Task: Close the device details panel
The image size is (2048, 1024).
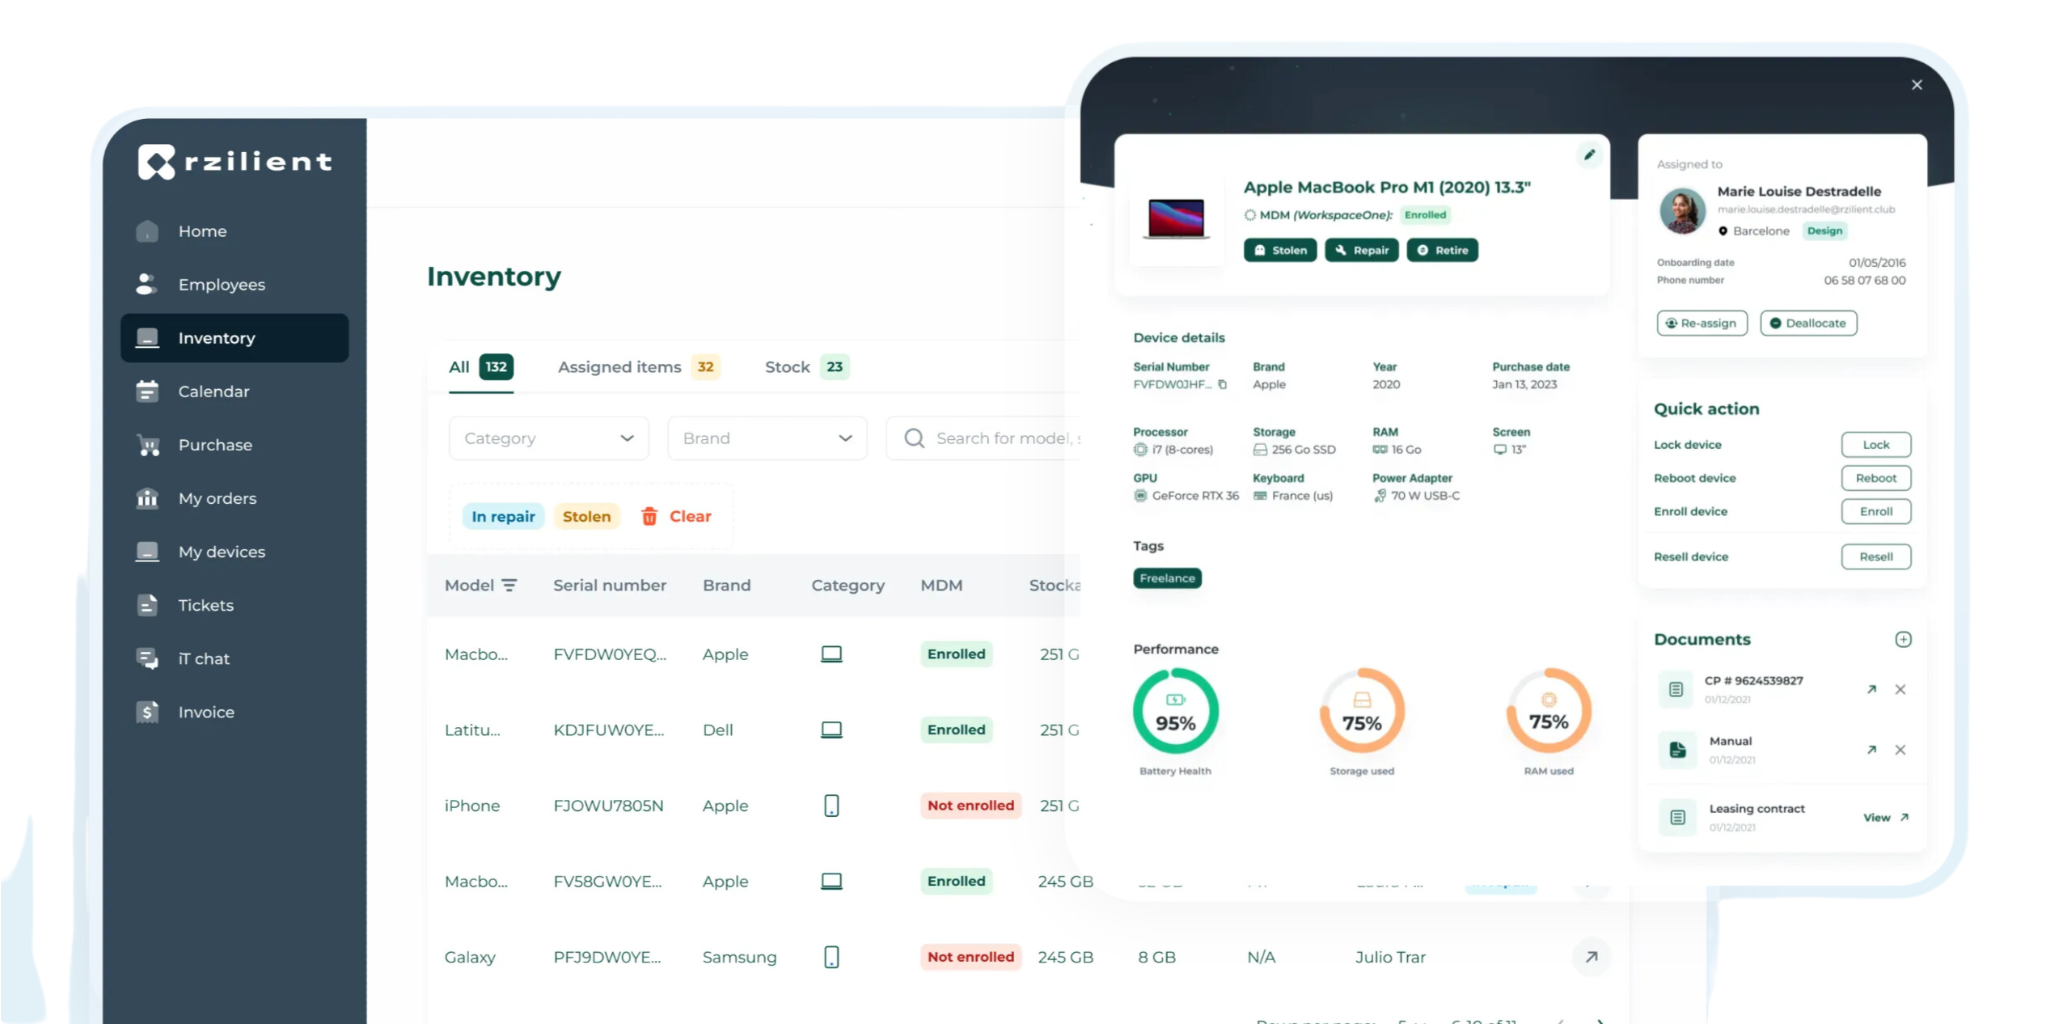Action: (1916, 85)
